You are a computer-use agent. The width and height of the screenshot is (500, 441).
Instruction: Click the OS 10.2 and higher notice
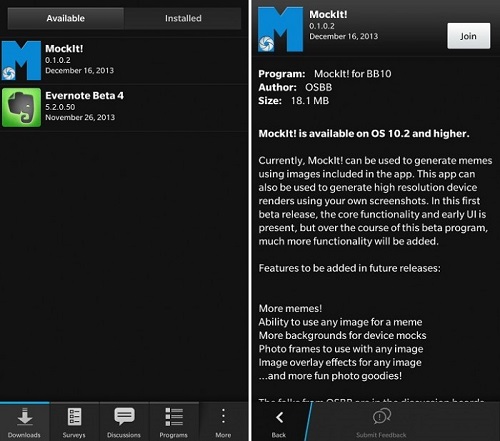(x=364, y=134)
